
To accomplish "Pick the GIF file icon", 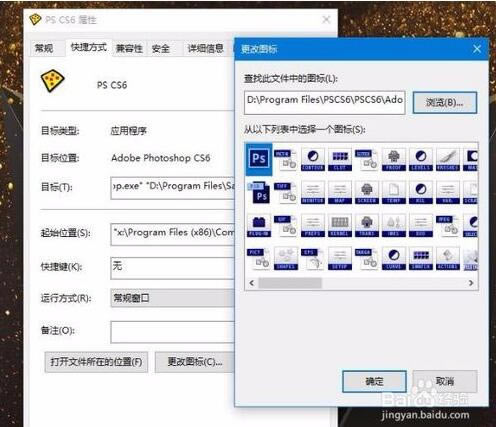I will coord(286,226).
